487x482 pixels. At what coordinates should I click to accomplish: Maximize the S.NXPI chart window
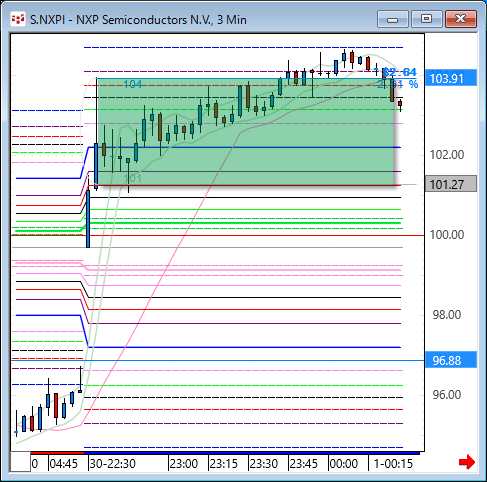click(x=427, y=19)
